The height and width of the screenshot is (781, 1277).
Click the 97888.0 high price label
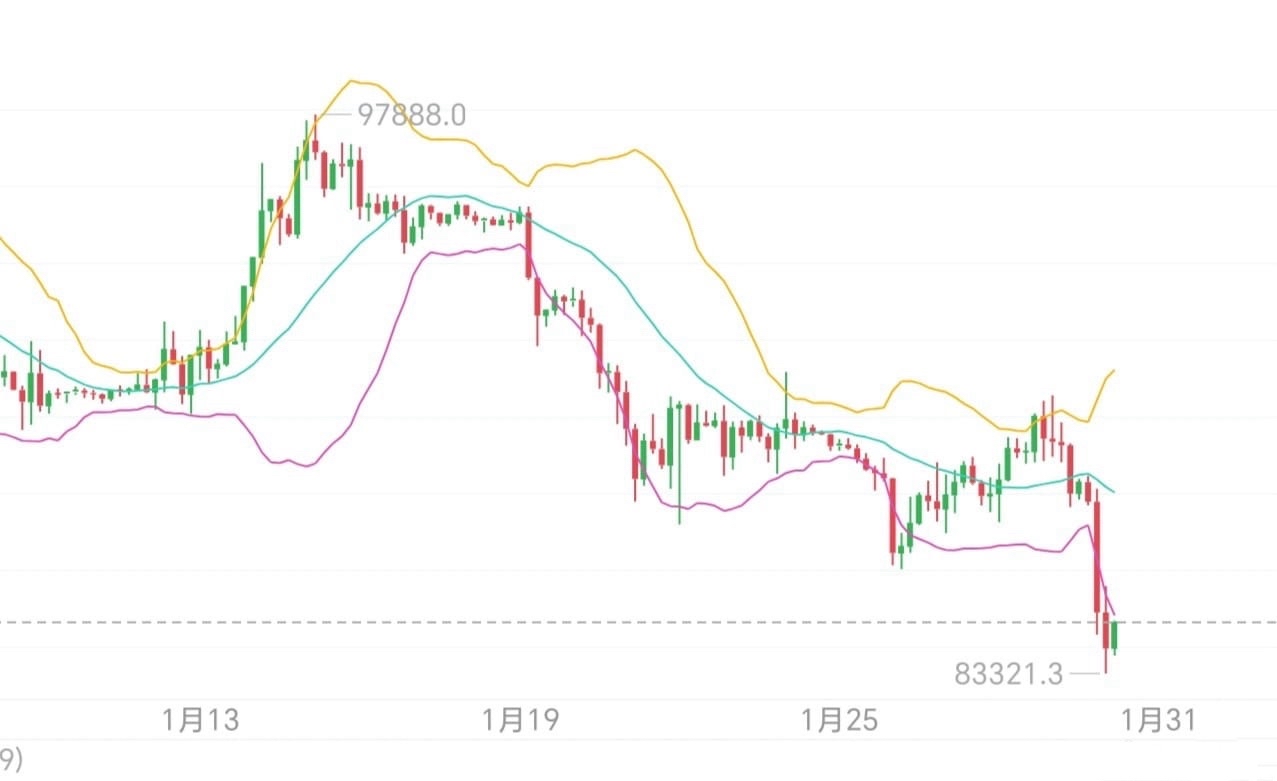(x=411, y=116)
